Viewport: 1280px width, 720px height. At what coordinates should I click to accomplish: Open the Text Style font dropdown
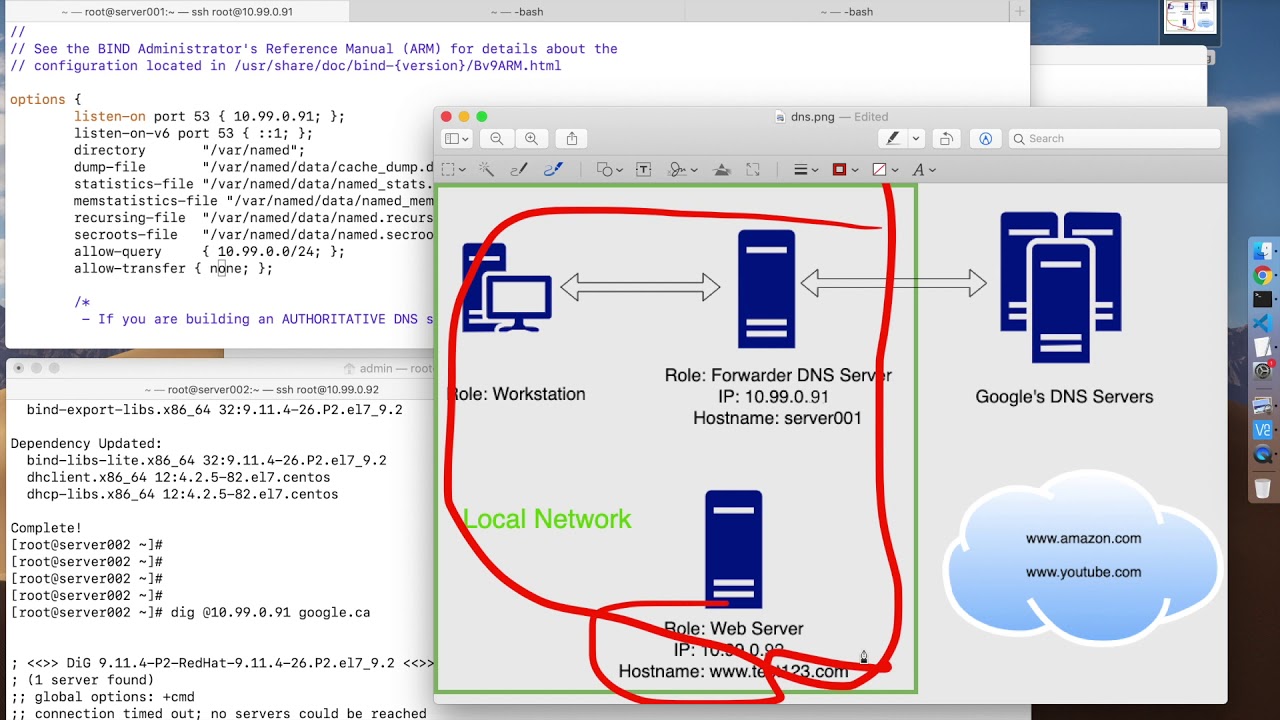923,170
